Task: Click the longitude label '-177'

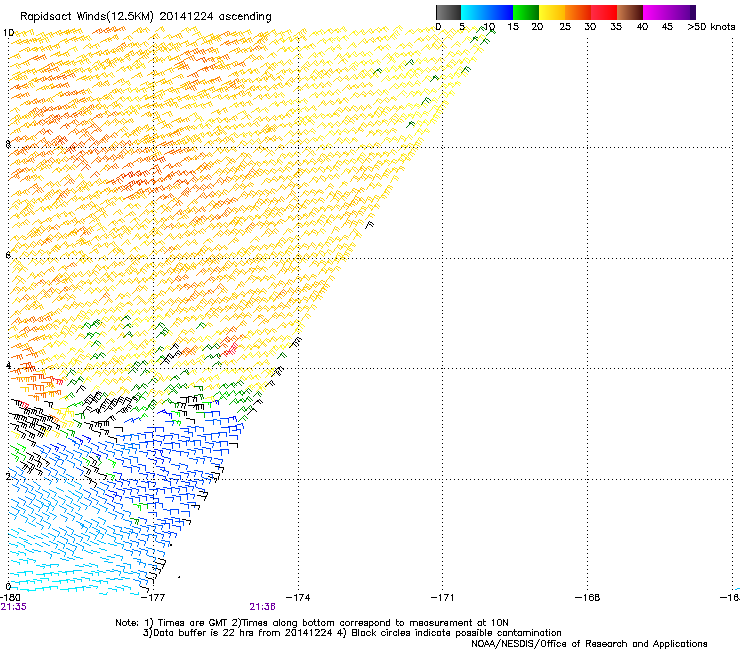Action: click(x=153, y=598)
